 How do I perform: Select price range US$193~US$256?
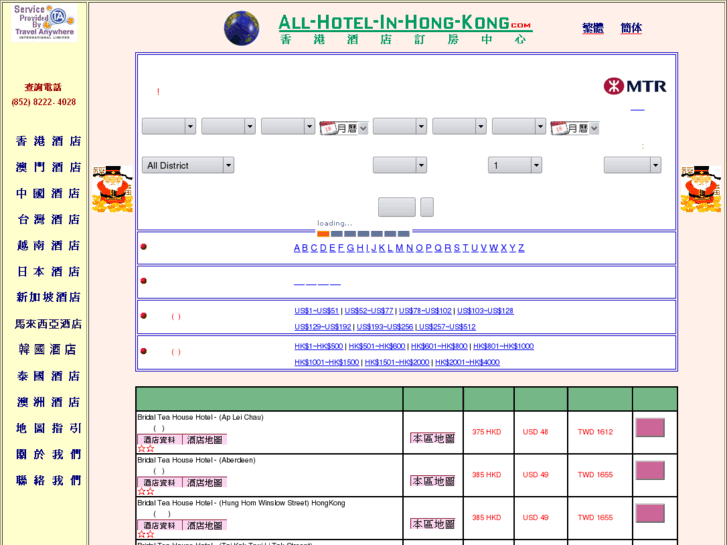click(385, 327)
